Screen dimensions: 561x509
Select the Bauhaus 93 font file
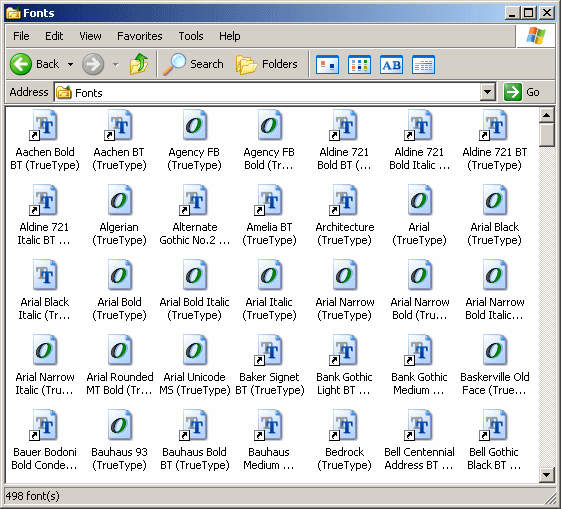(x=119, y=440)
